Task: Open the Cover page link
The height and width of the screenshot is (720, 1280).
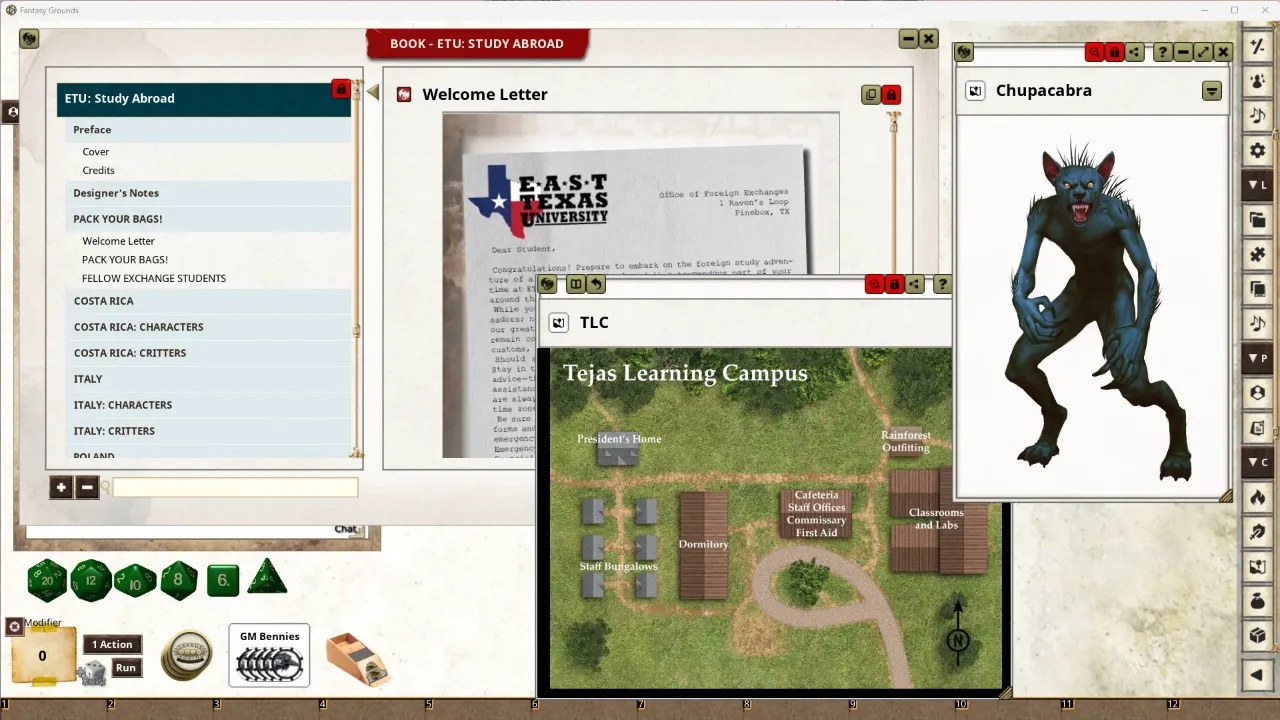Action: click(96, 152)
